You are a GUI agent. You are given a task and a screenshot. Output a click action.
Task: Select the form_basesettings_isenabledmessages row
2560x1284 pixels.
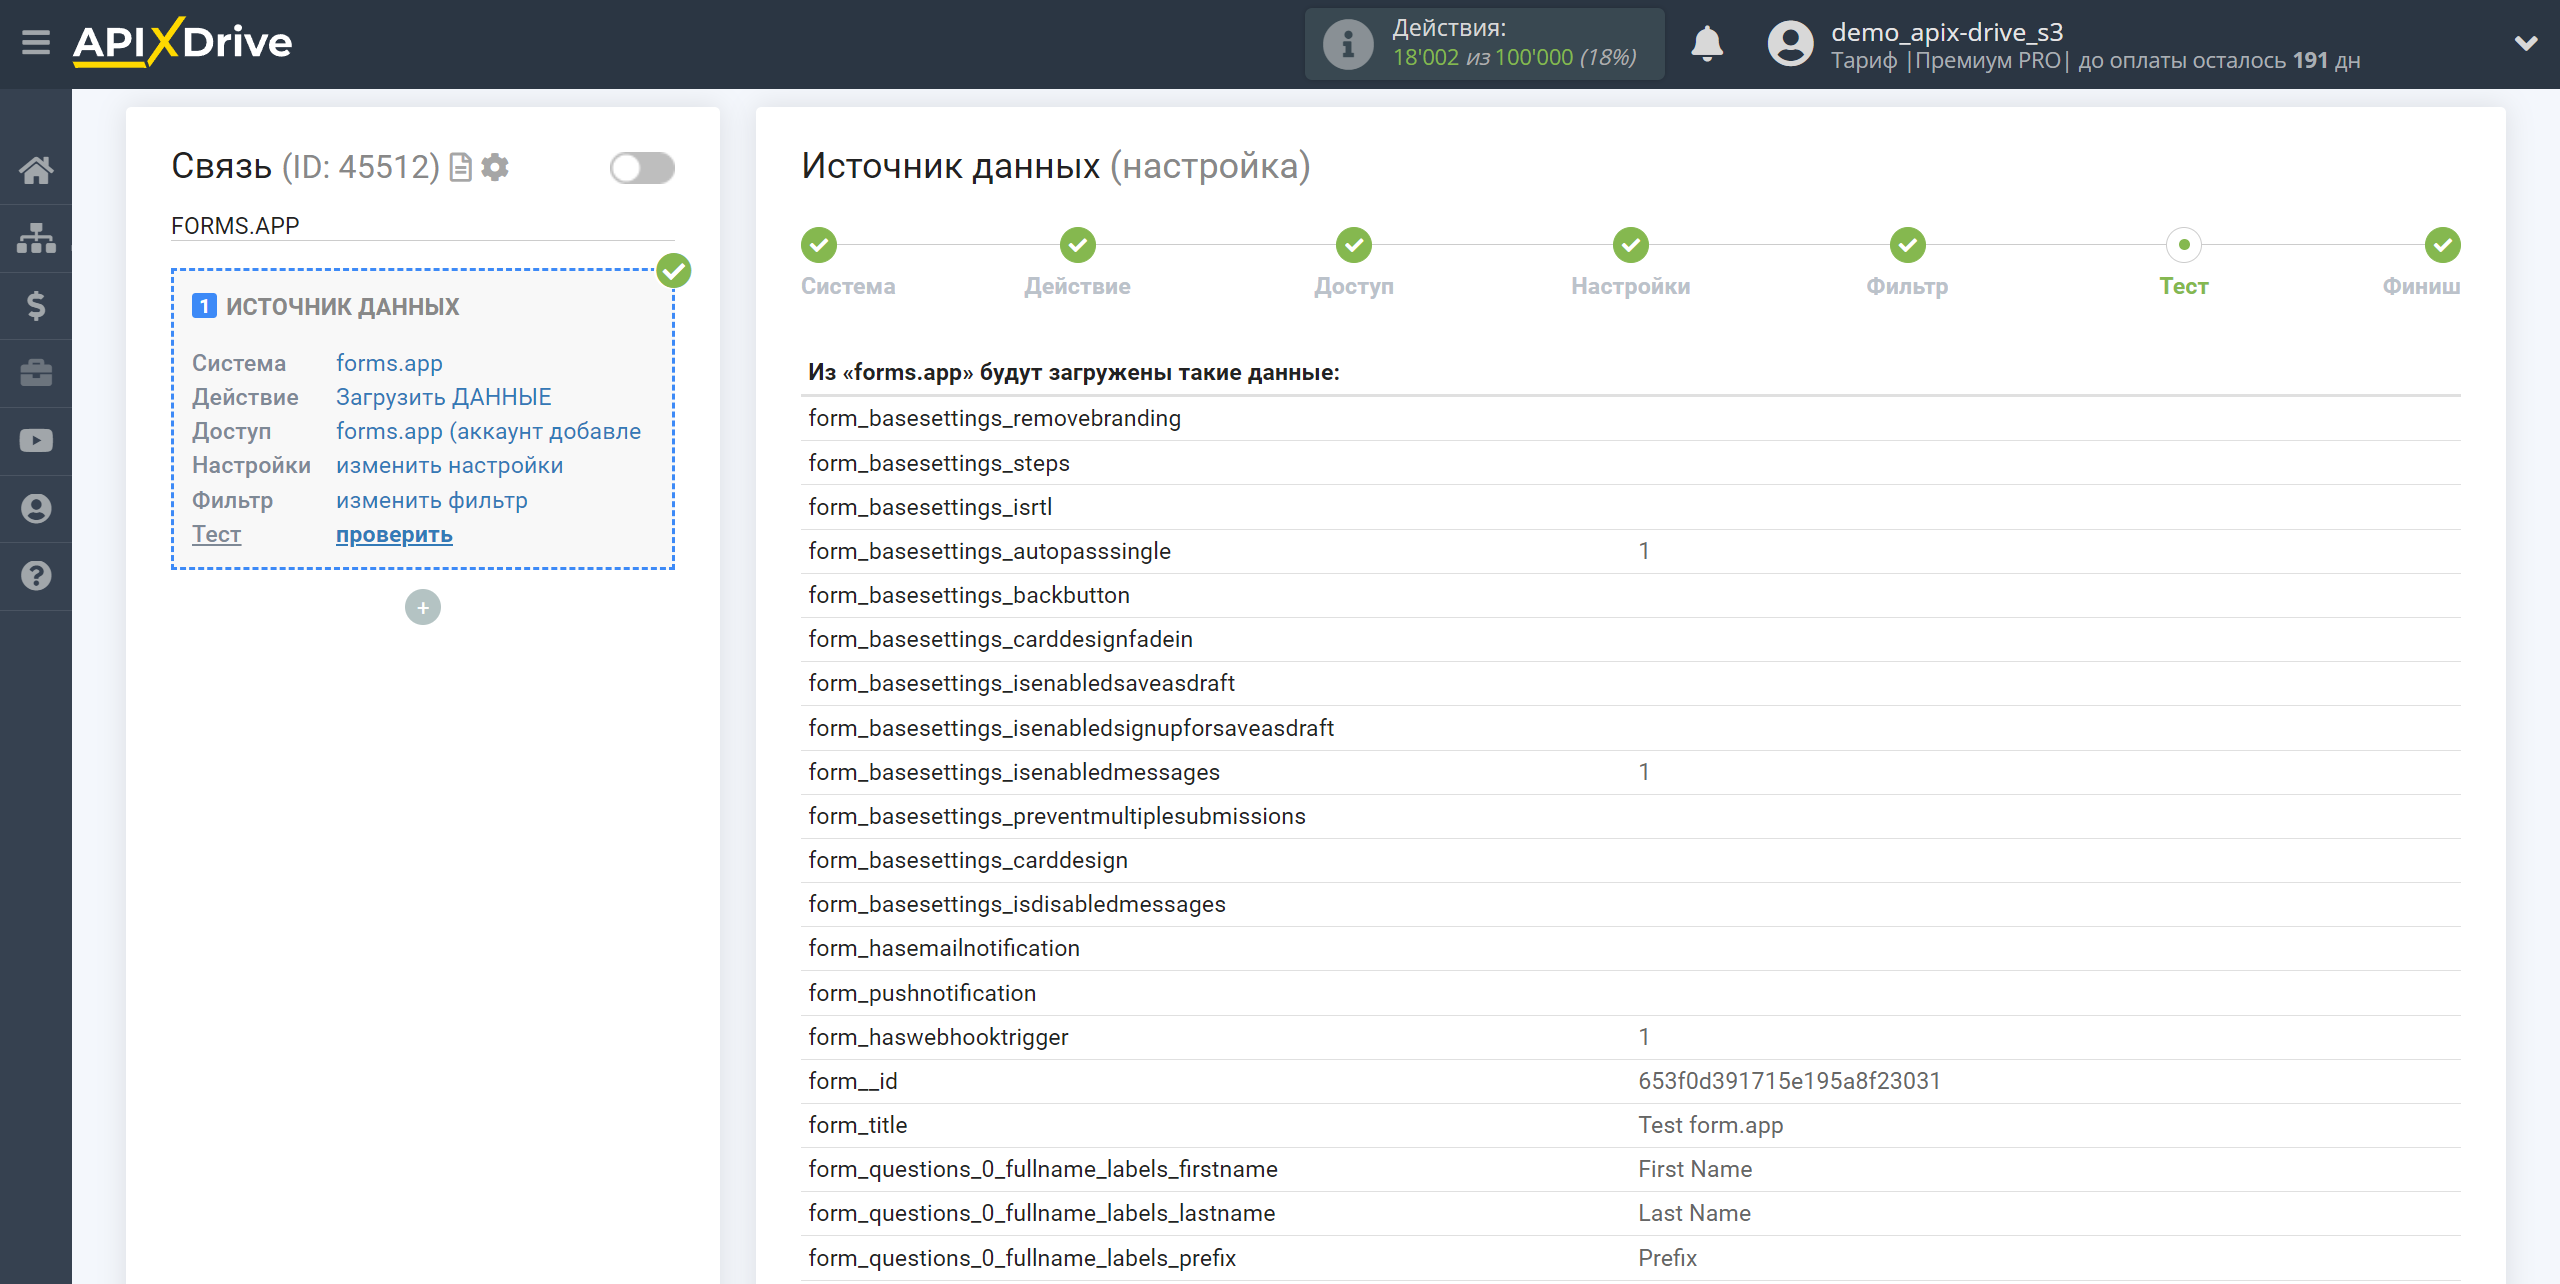(x=1630, y=772)
